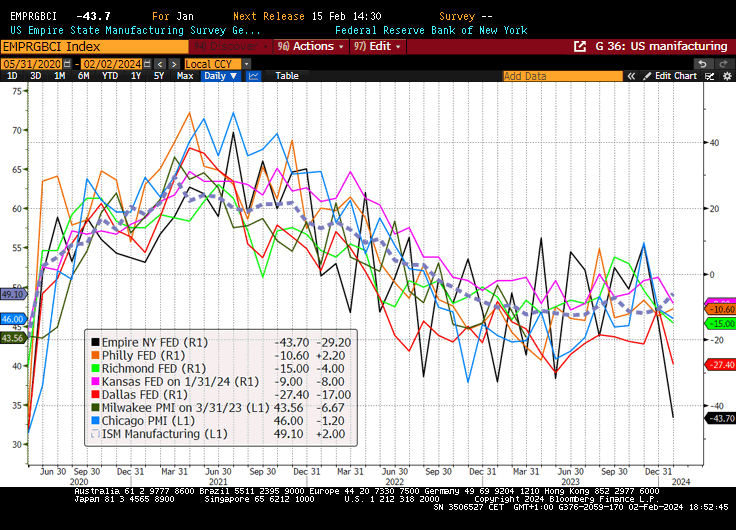Viewport: 736px width, 530px height.
Task: Click the -27.40 right axis value tag
Action: click(721, 365)
